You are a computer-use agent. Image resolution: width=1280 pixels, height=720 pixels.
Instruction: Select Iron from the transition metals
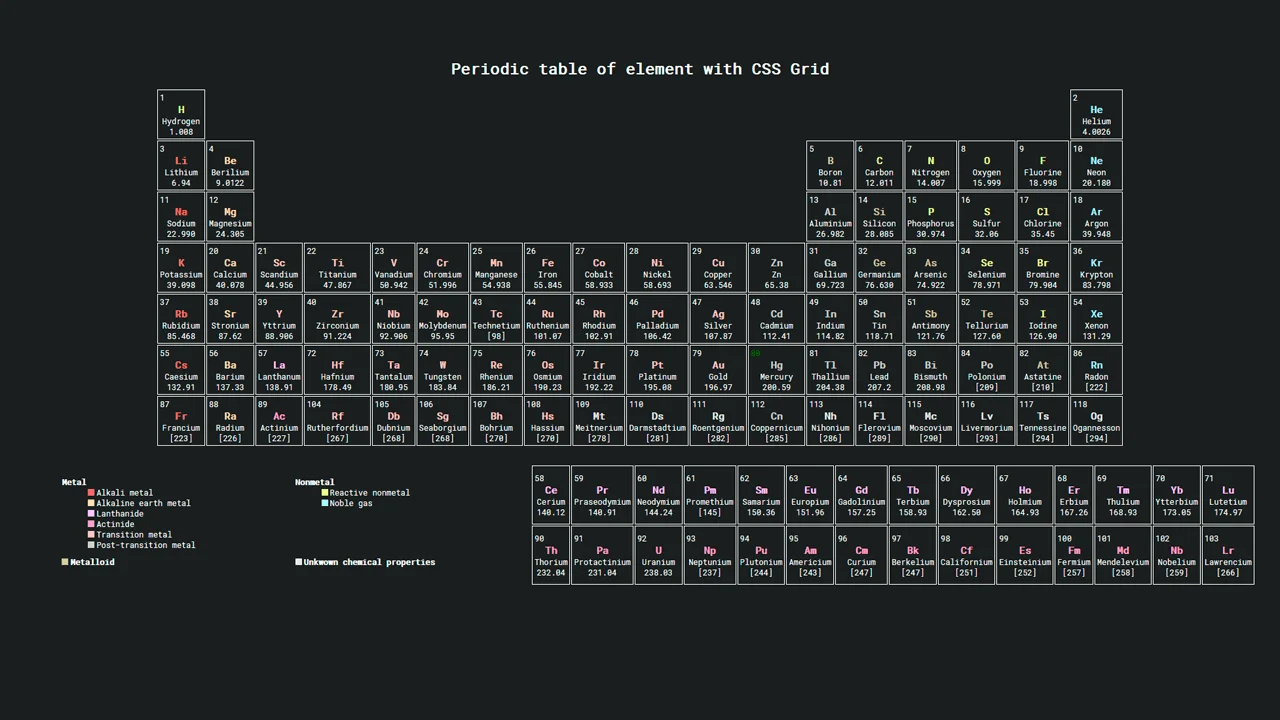548,268
